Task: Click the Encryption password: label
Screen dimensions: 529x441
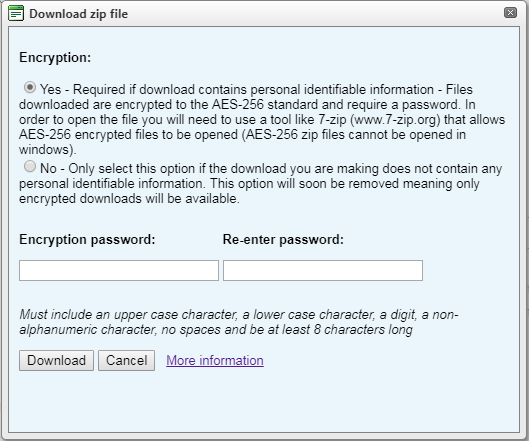Action: tap(87, 240)
